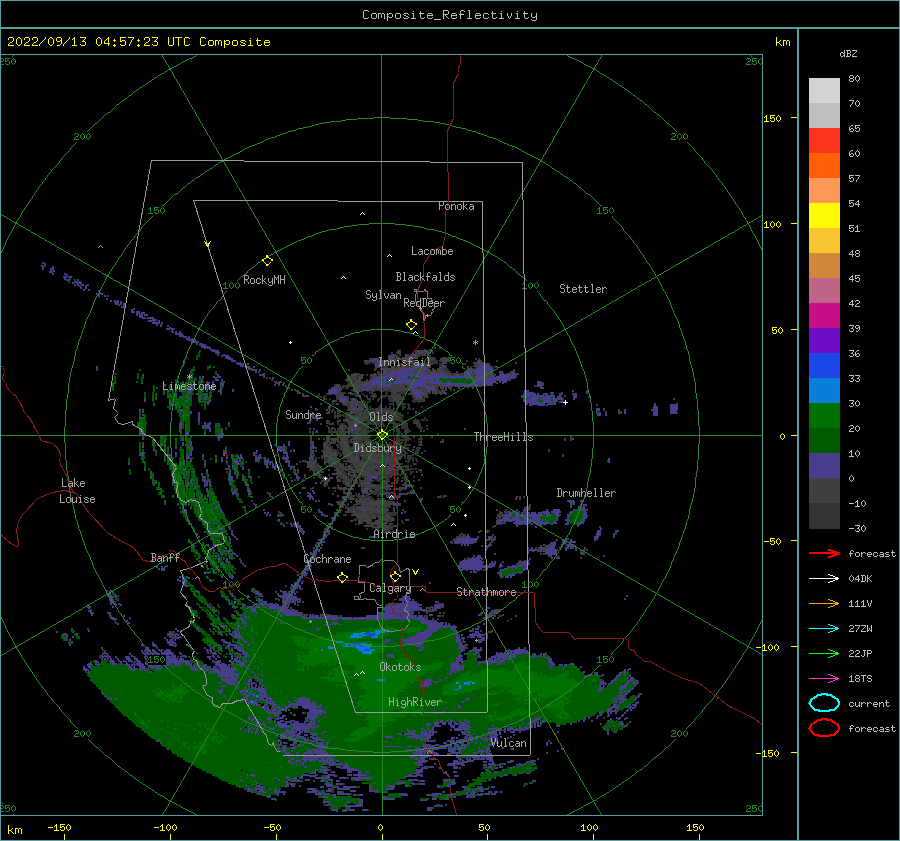Click the Calgary city label
Screen dimensions: 900x841
coord(390,588)
